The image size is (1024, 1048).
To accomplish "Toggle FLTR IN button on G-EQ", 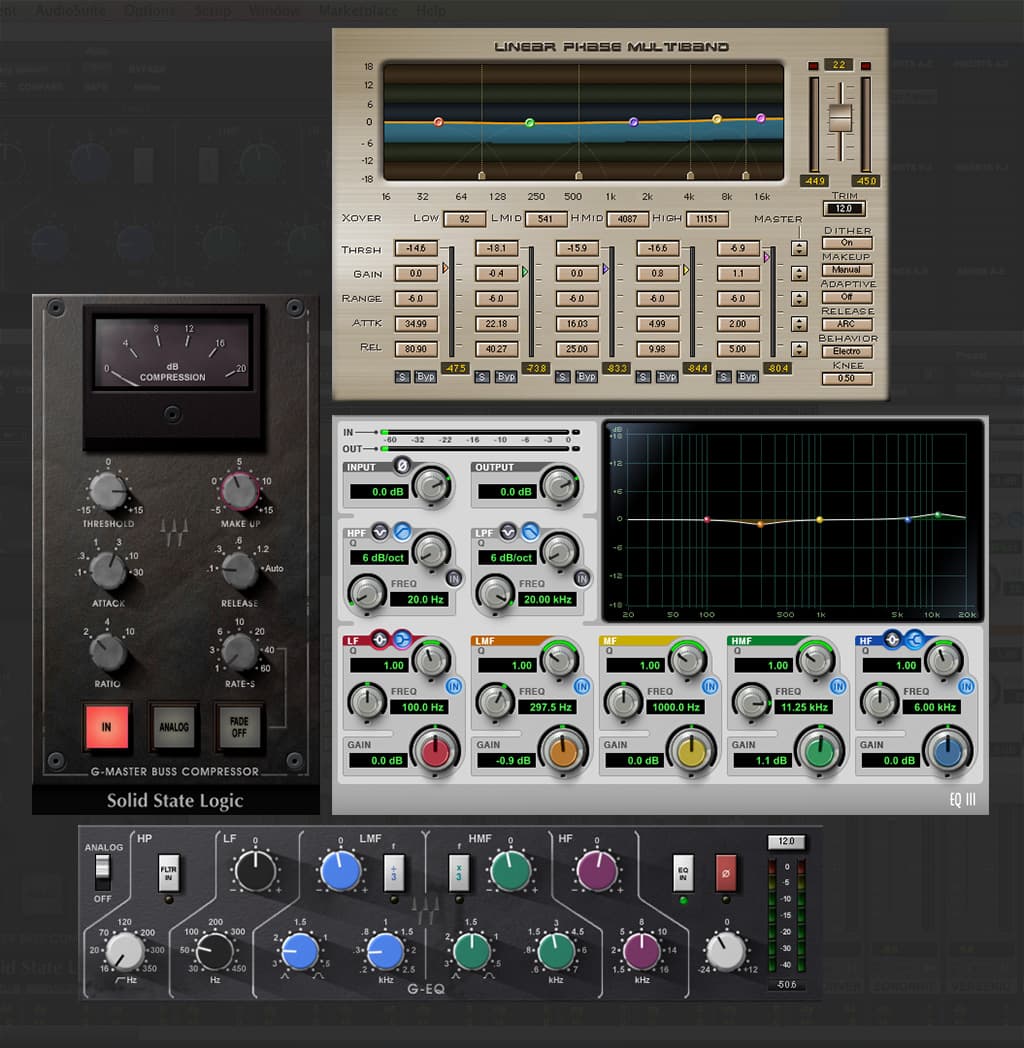I will (x=168, y=873).
